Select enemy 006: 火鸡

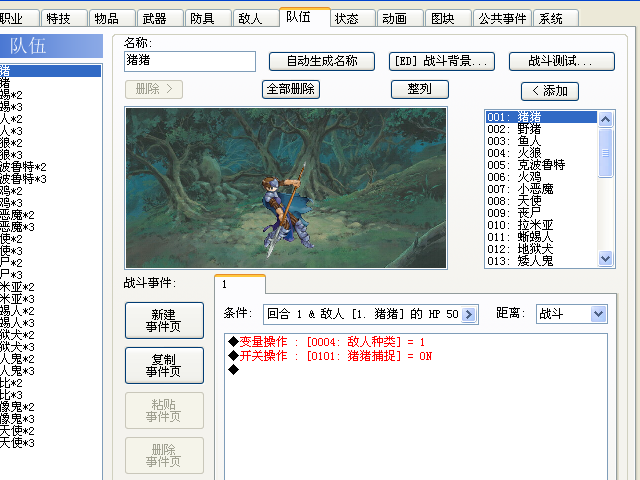(x=541, y=177)
